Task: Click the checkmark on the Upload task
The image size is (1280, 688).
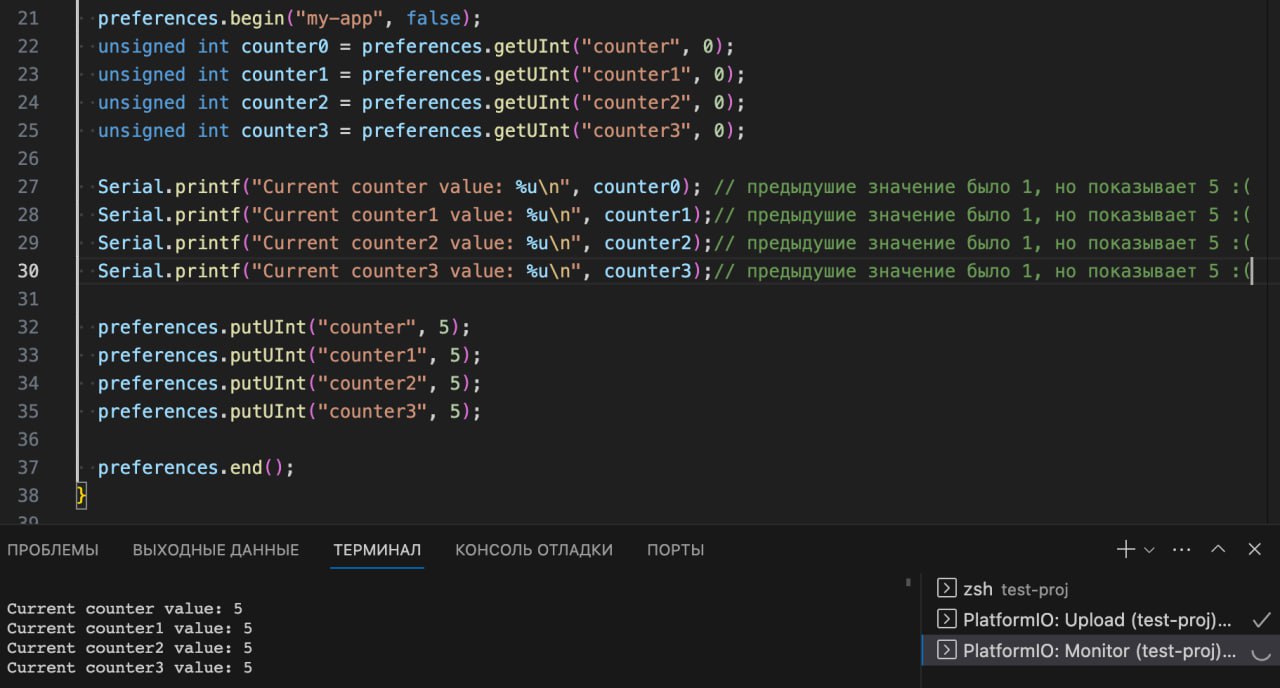Action: (1261, 620)
